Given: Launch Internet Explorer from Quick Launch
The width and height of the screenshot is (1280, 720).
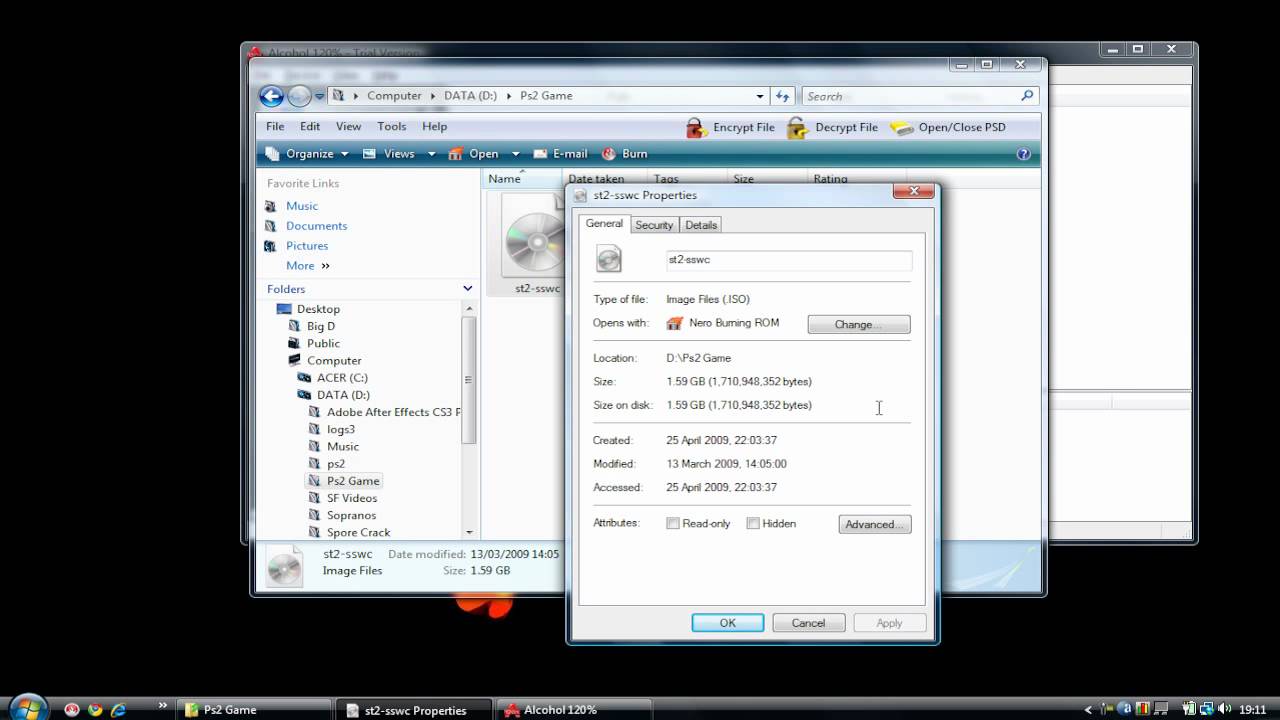Looking at the screenshot, I should coord(118,710).
